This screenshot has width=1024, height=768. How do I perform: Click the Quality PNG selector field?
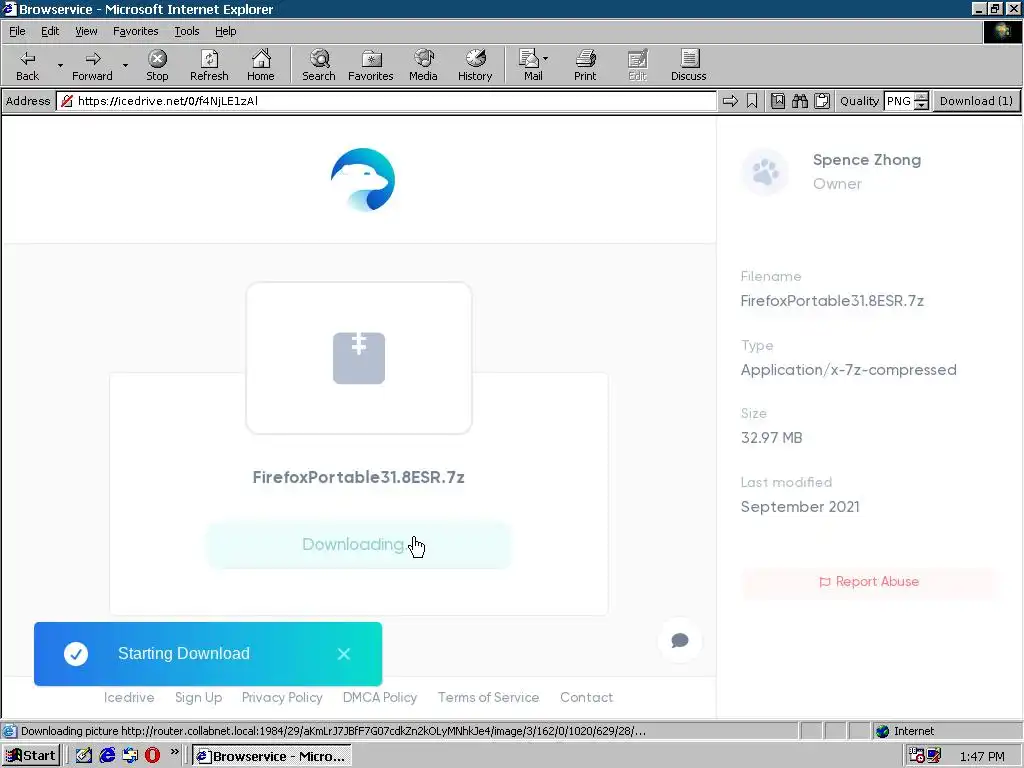click(899, 101)
